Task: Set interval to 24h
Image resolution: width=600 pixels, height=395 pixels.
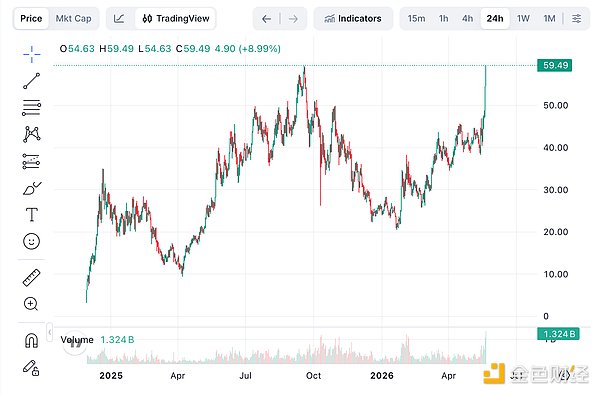Action: 495,18
